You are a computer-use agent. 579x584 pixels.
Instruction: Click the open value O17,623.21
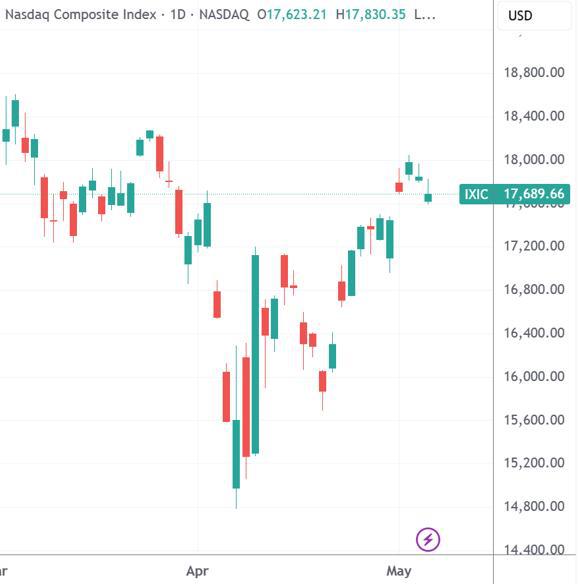[x=292, y=15]
